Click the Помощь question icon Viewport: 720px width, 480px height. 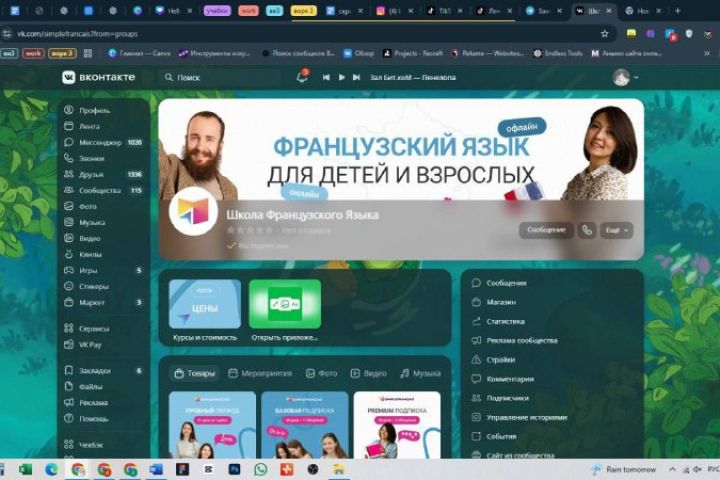coord(69,418)
